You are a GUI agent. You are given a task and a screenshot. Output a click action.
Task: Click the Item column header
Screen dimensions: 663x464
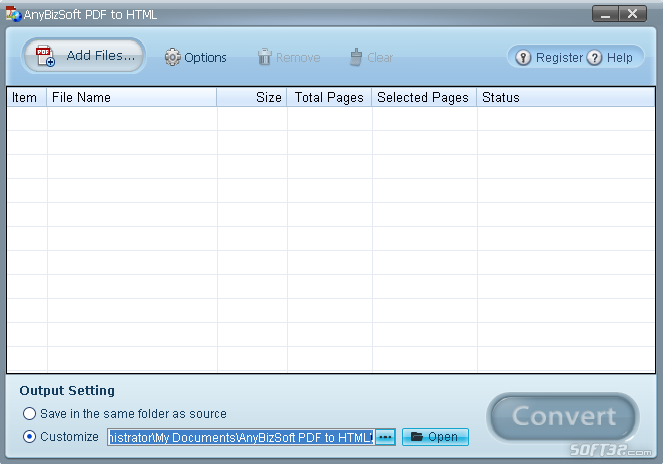tap(27, 98)
